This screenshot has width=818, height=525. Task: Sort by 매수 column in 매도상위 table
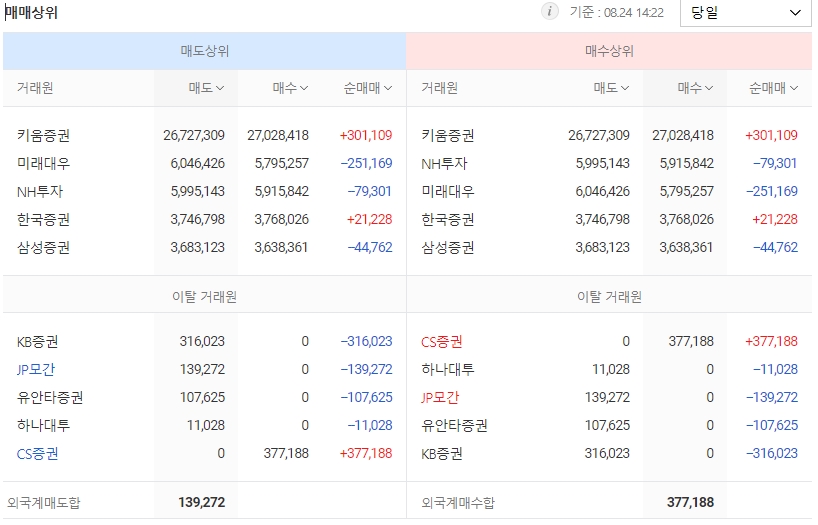(x=290, y=88)
